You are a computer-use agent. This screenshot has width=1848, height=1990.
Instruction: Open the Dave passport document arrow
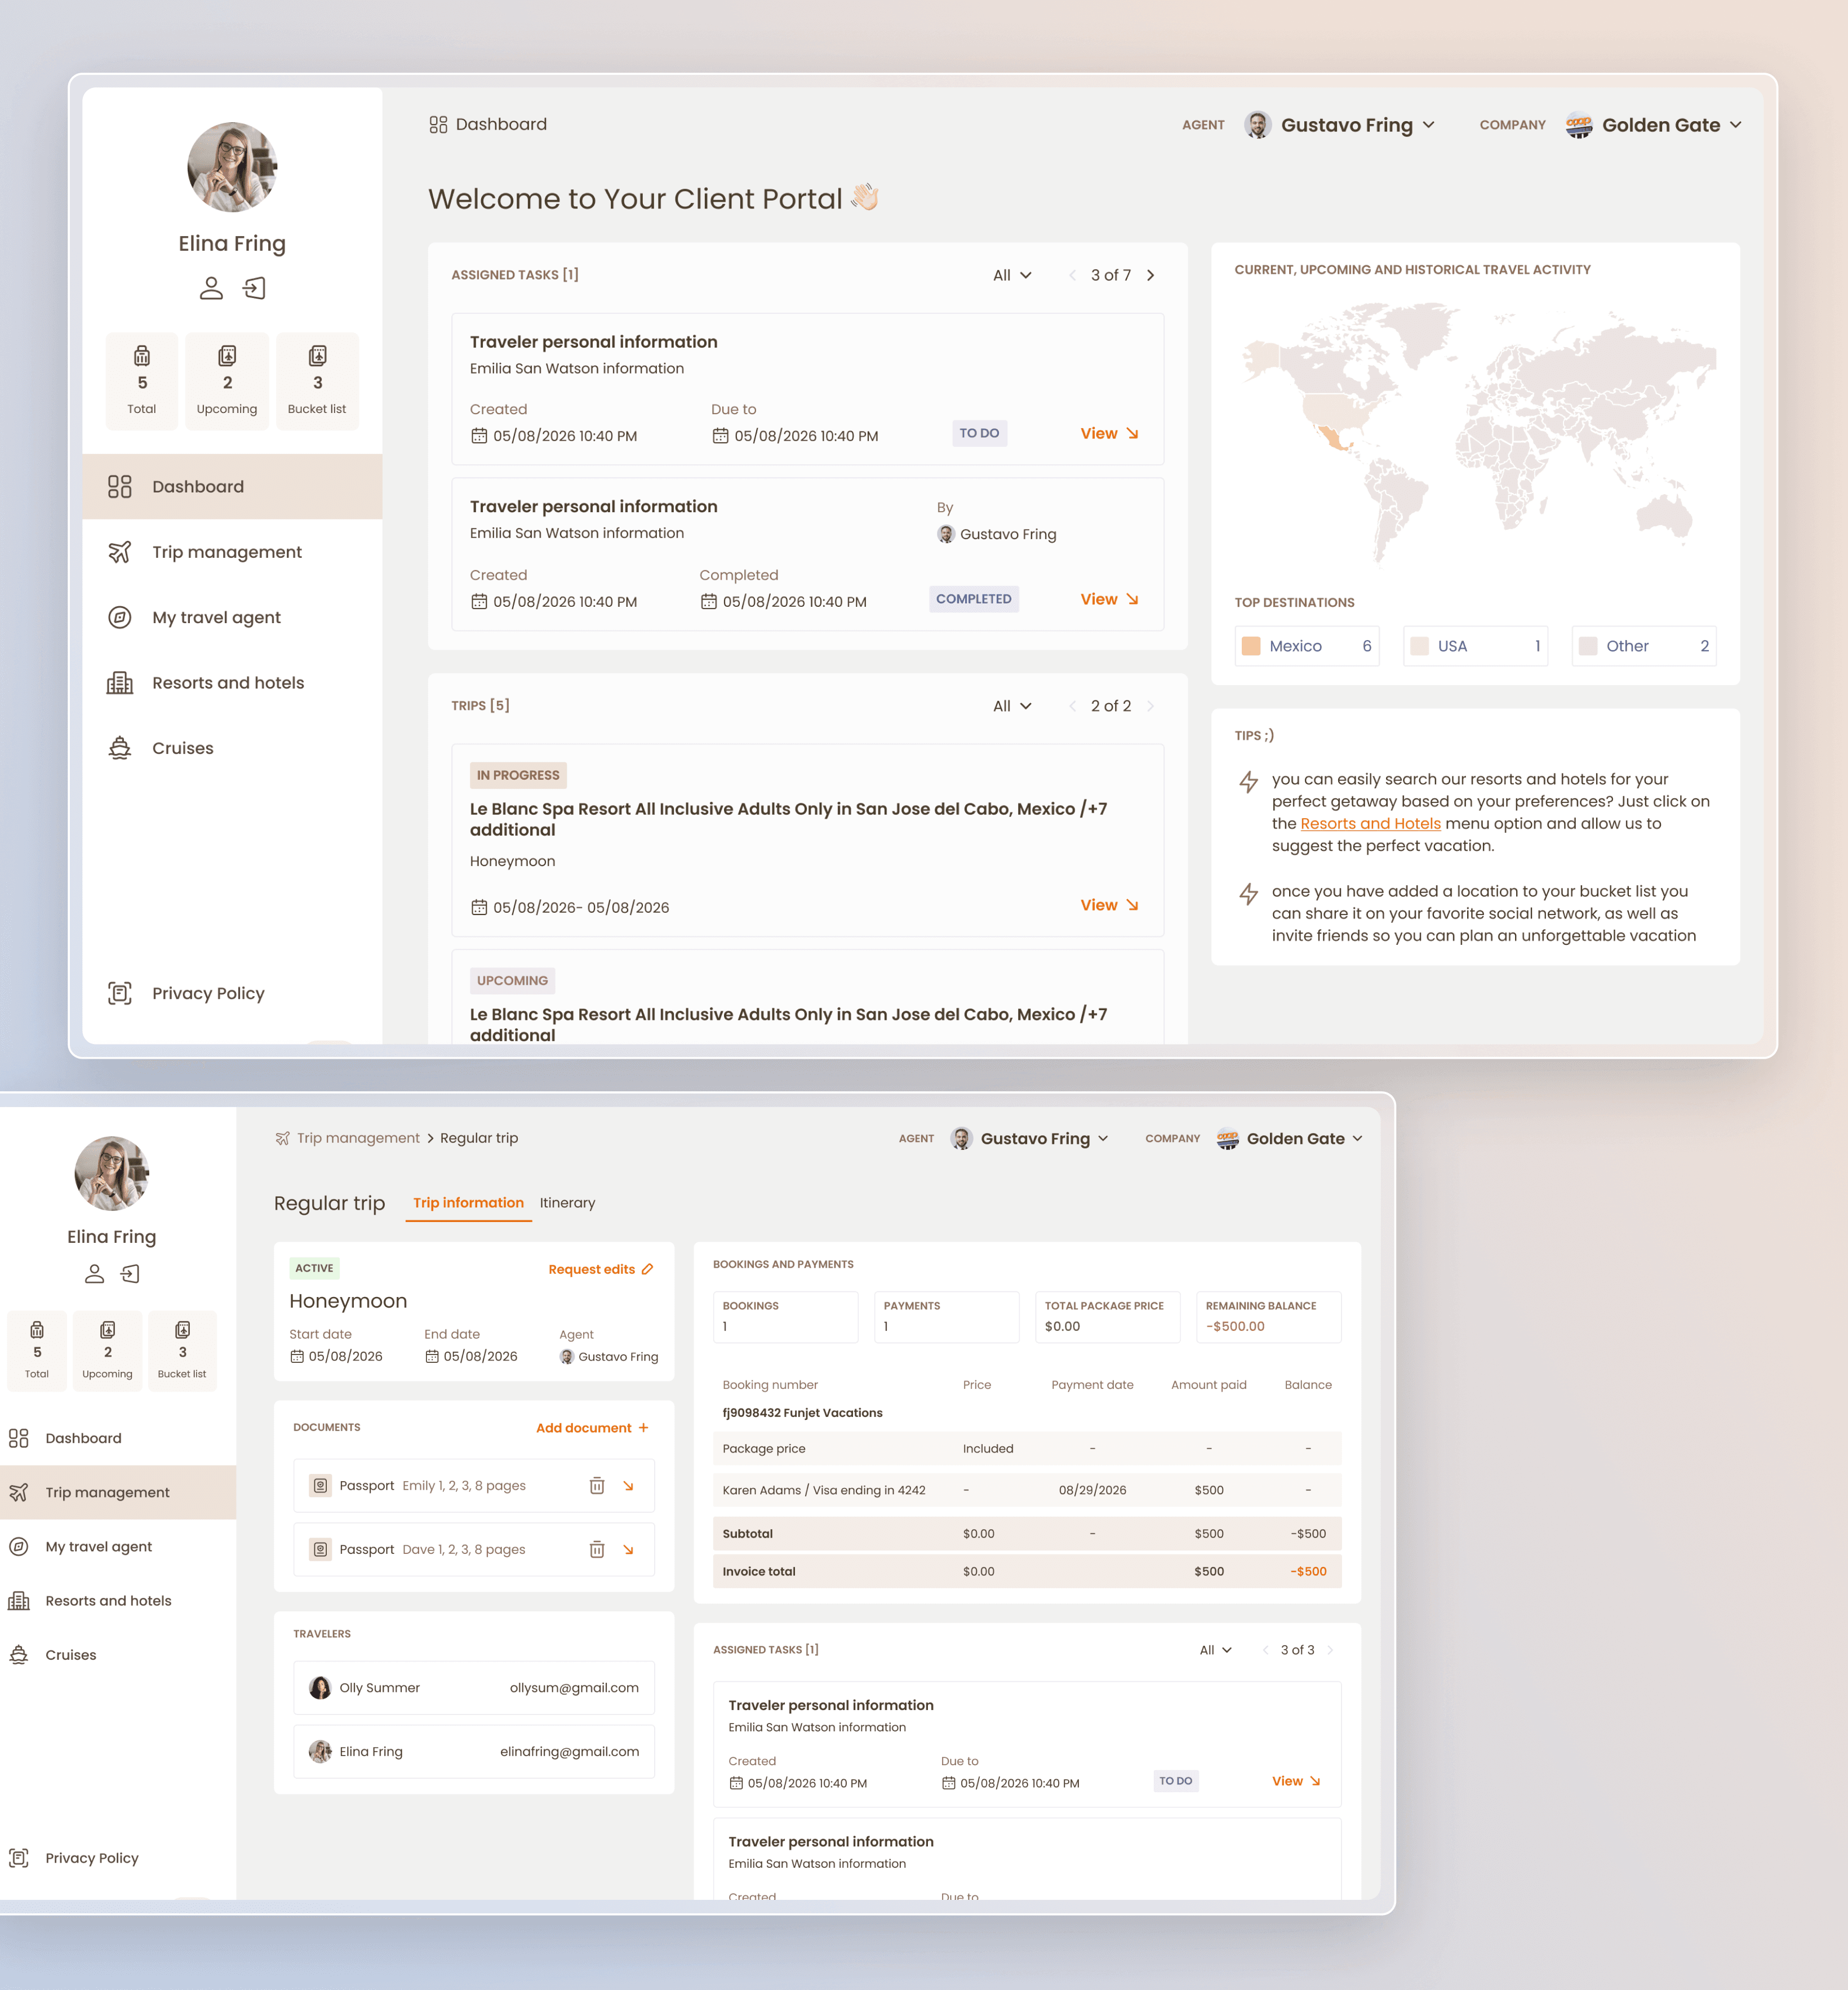629,1550
